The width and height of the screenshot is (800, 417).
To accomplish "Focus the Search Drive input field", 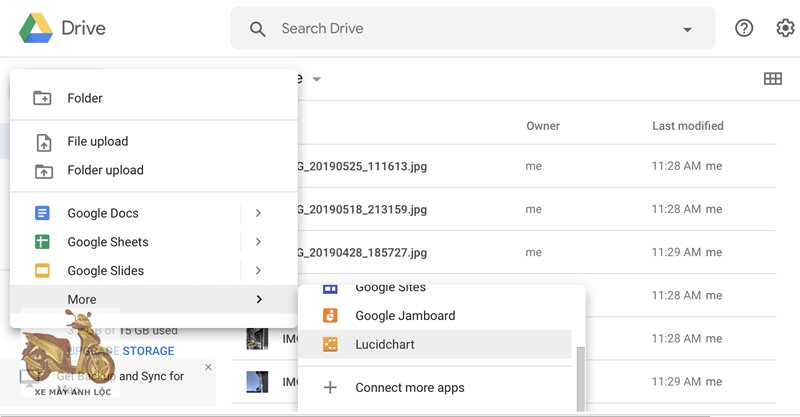I will (472, 28).
